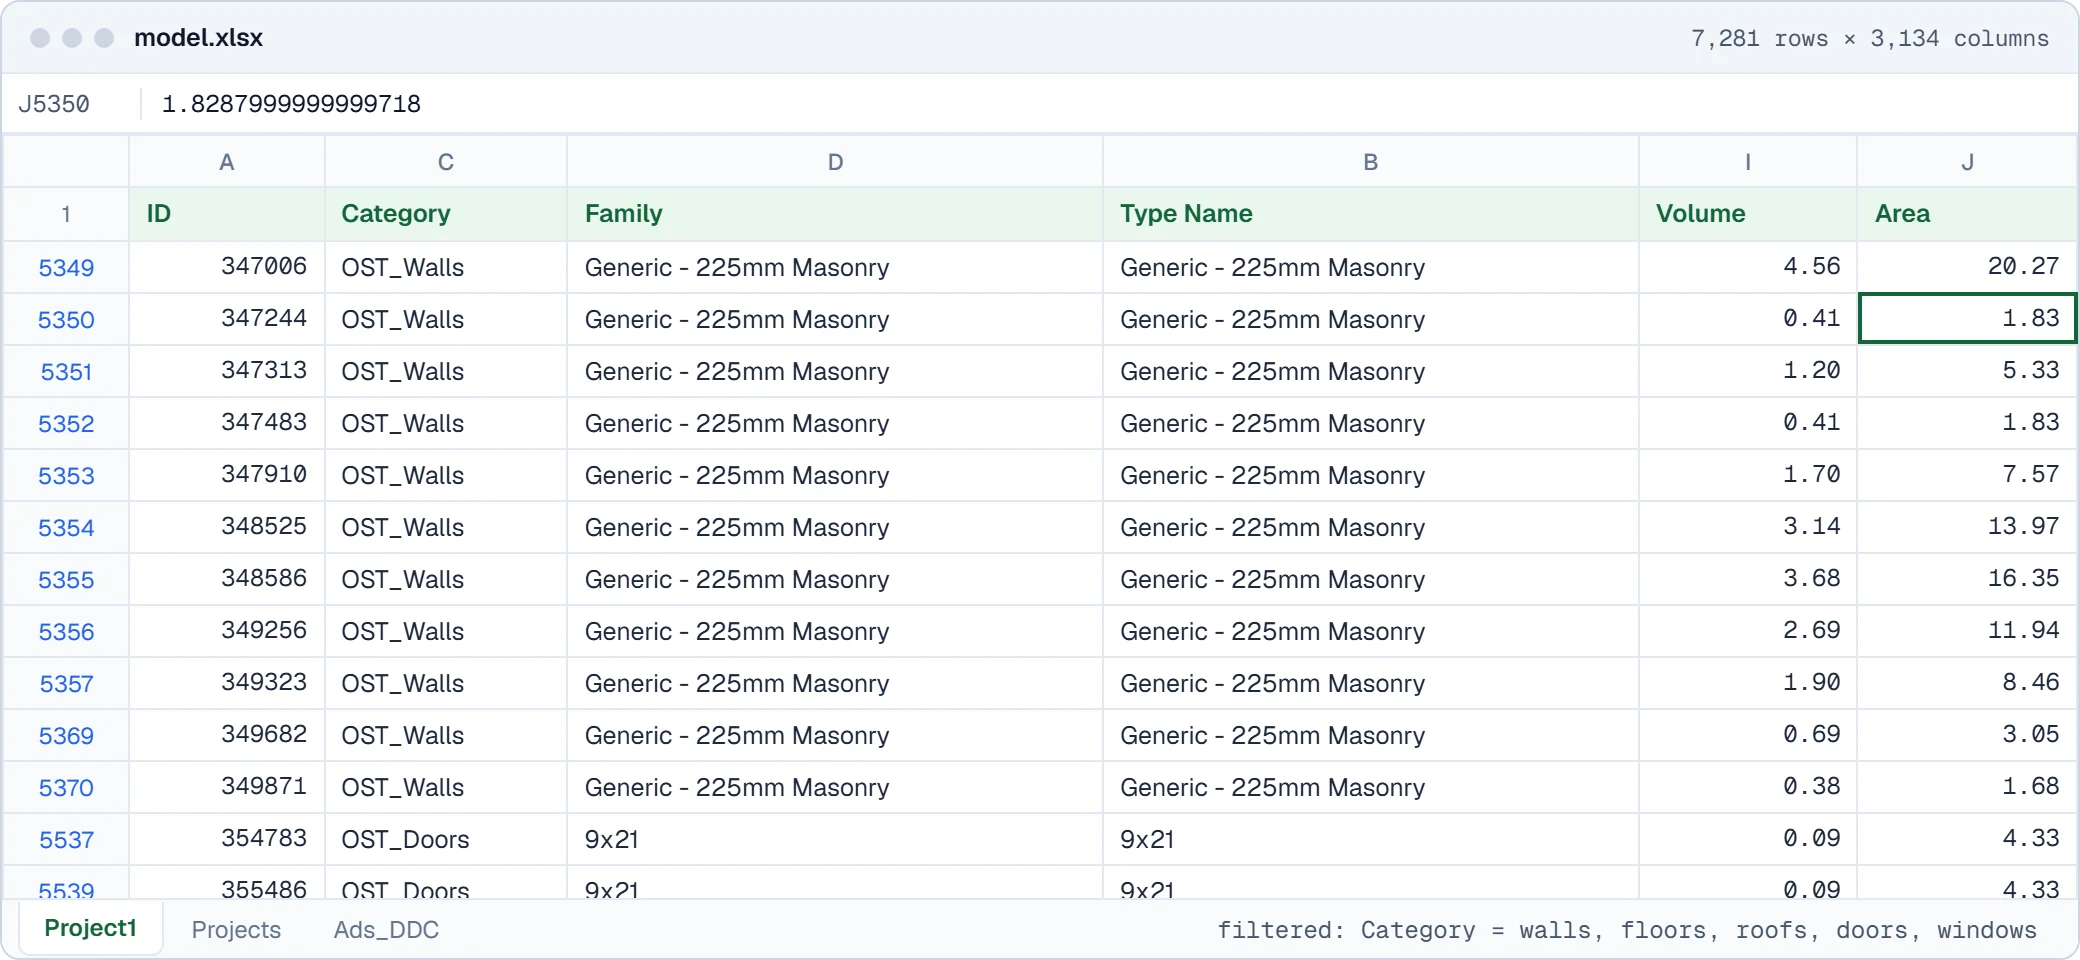Select row number 5349
The image size is (2080, 960).
tap(66, 268)
